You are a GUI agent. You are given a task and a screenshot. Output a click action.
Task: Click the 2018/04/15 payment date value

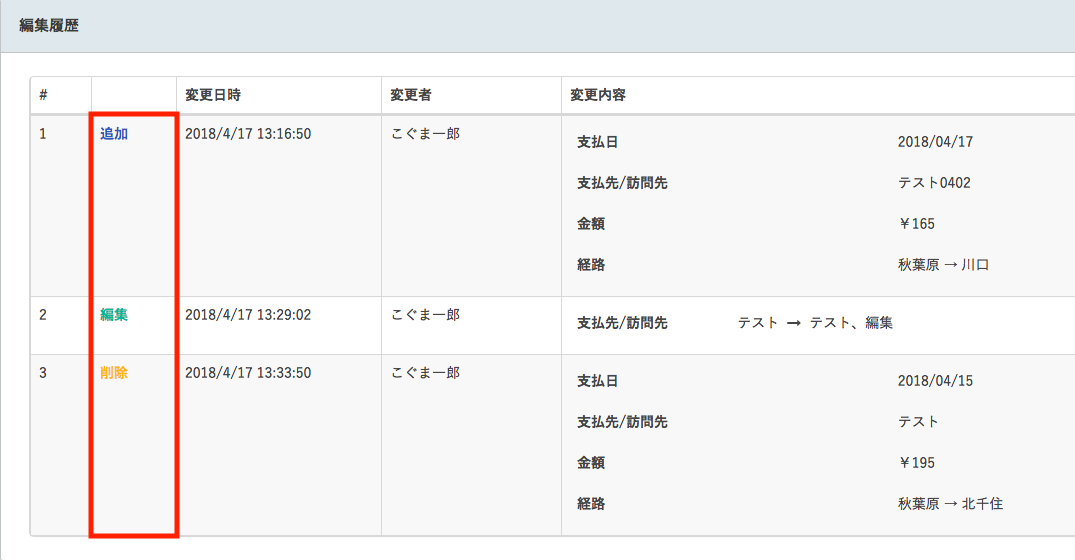[935, 381]
